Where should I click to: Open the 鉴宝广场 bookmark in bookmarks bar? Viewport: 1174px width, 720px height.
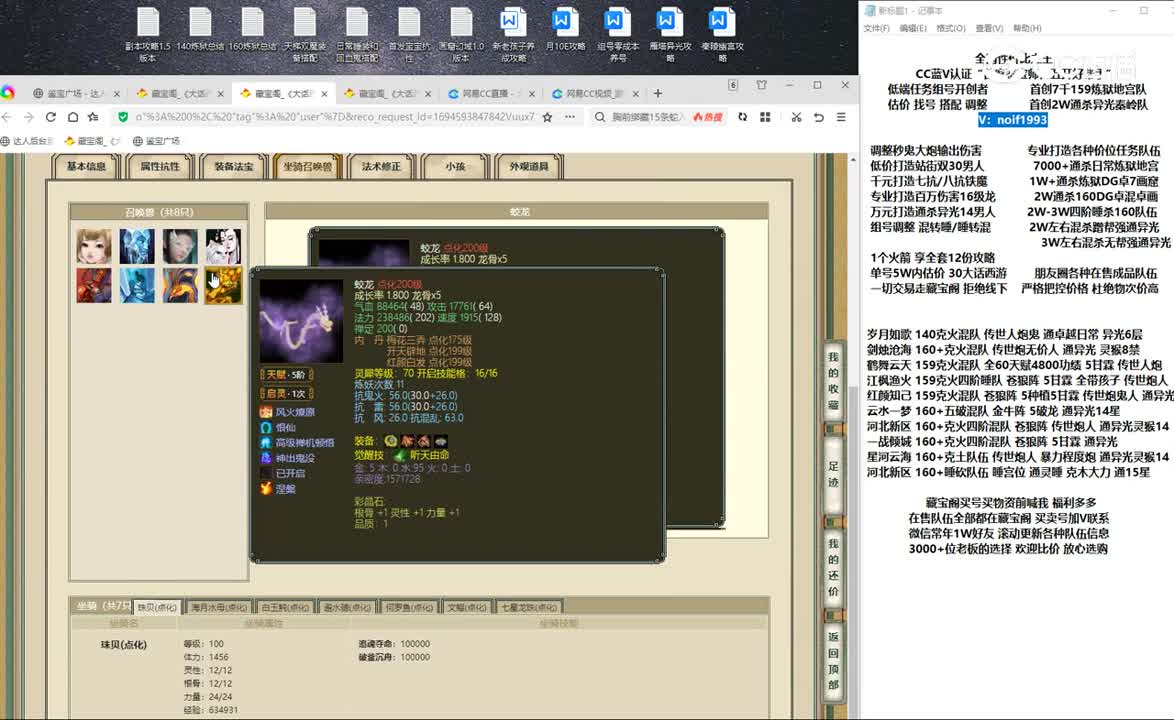(x=156, y=141)
